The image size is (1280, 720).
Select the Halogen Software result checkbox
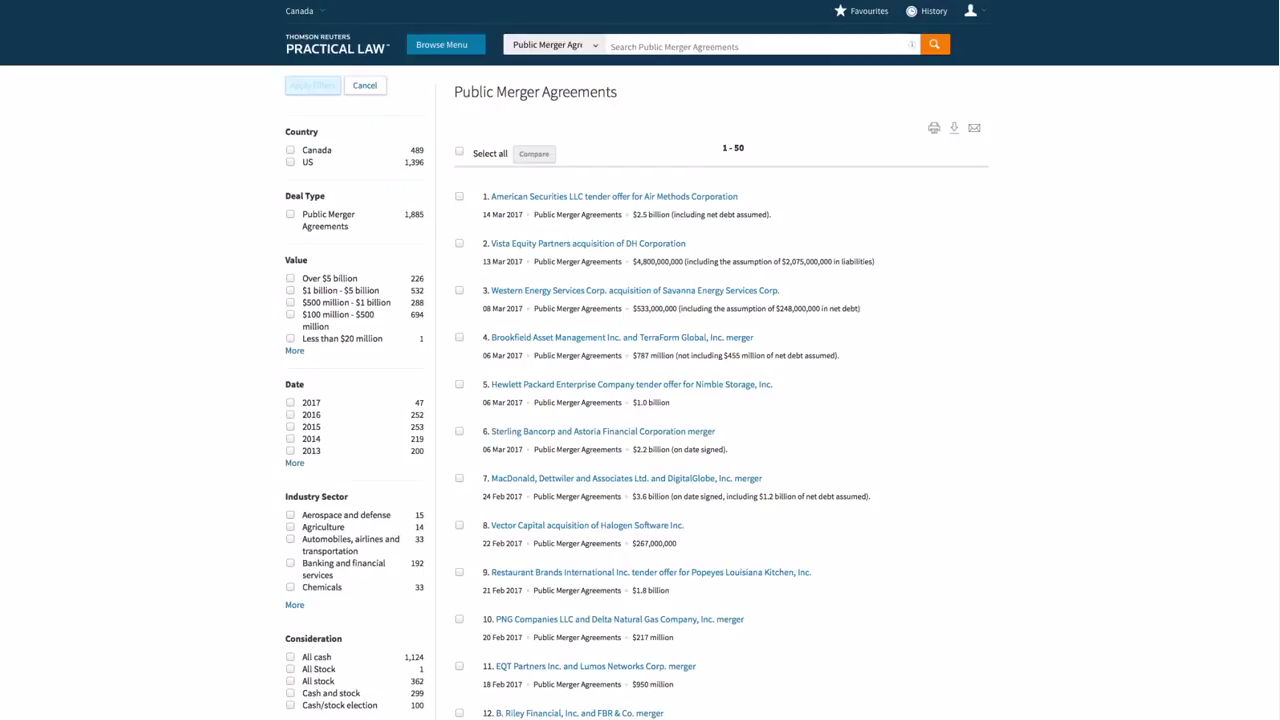pos(459,525)
